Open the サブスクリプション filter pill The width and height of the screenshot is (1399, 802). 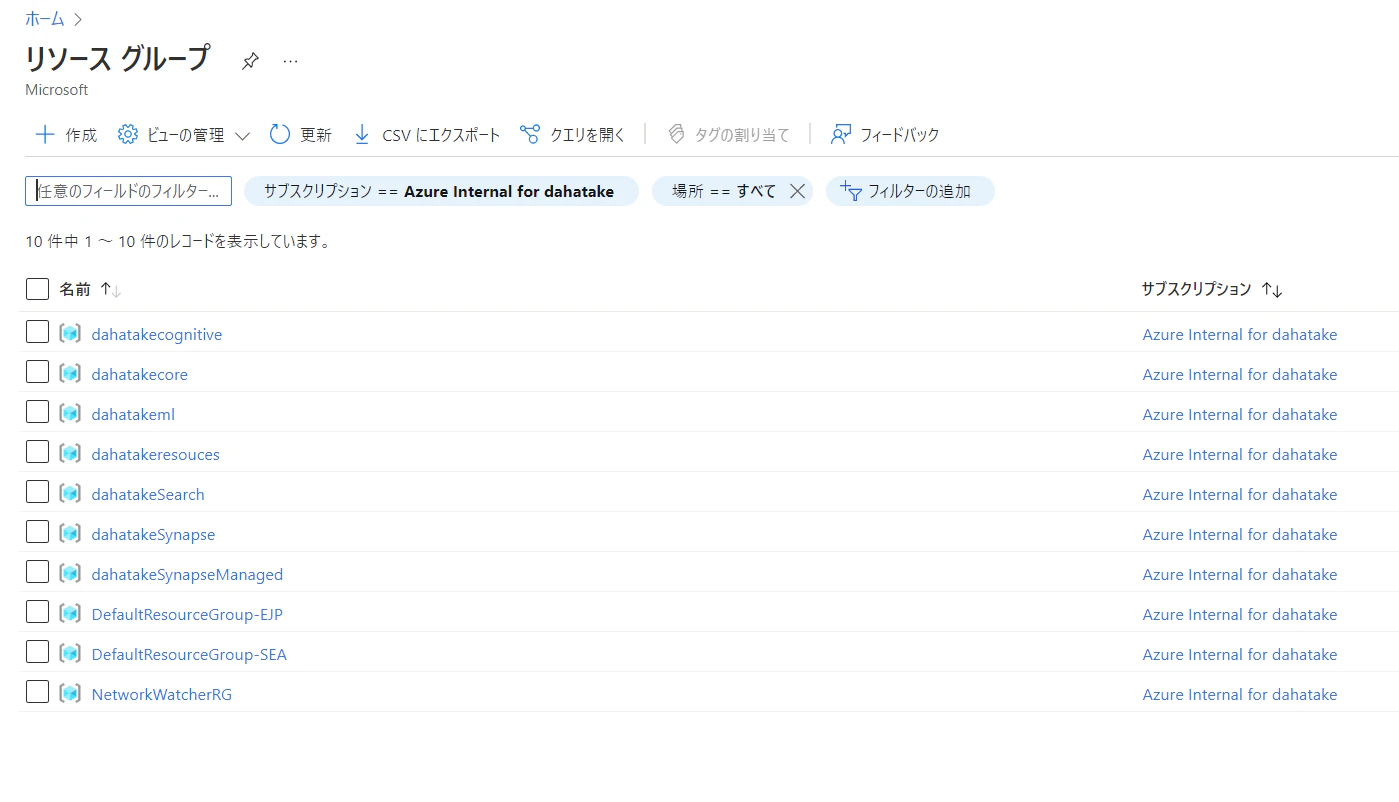(441, 191)
